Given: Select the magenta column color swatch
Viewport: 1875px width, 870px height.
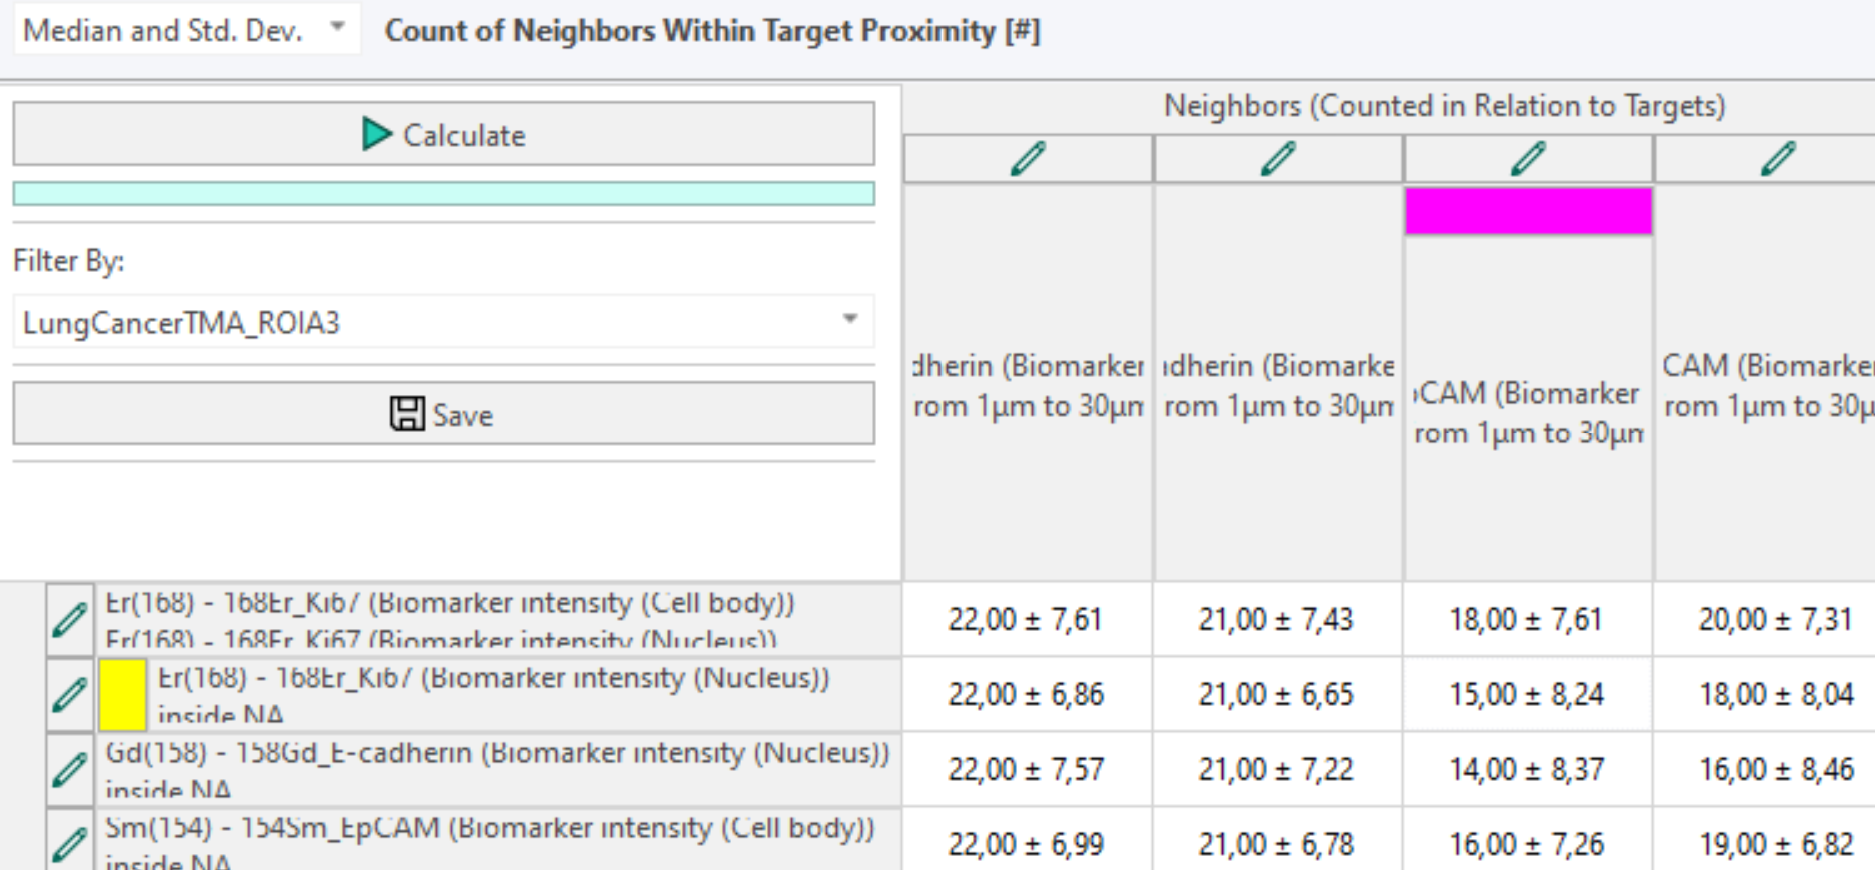Looking at the screenshot, I should [x=1528, y=211].
